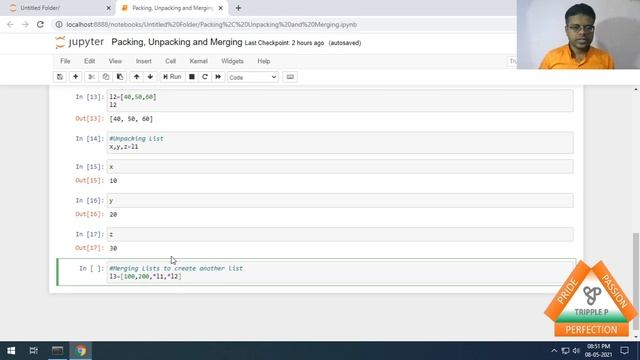Select the In [16] cell containing y

coord(340,200)
